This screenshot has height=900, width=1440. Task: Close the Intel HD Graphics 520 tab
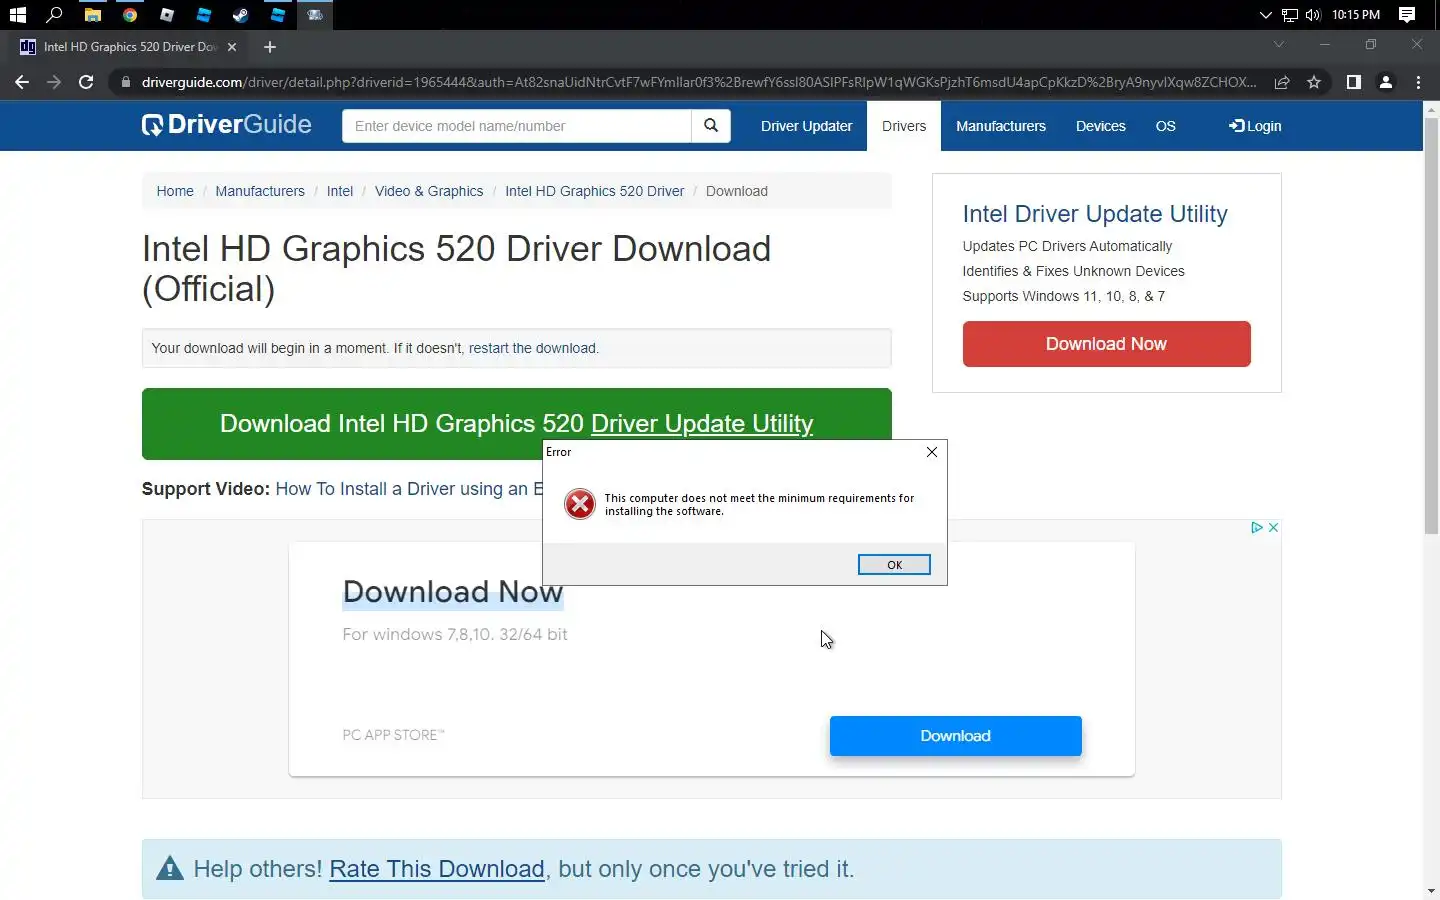click(x=232, y=47)
